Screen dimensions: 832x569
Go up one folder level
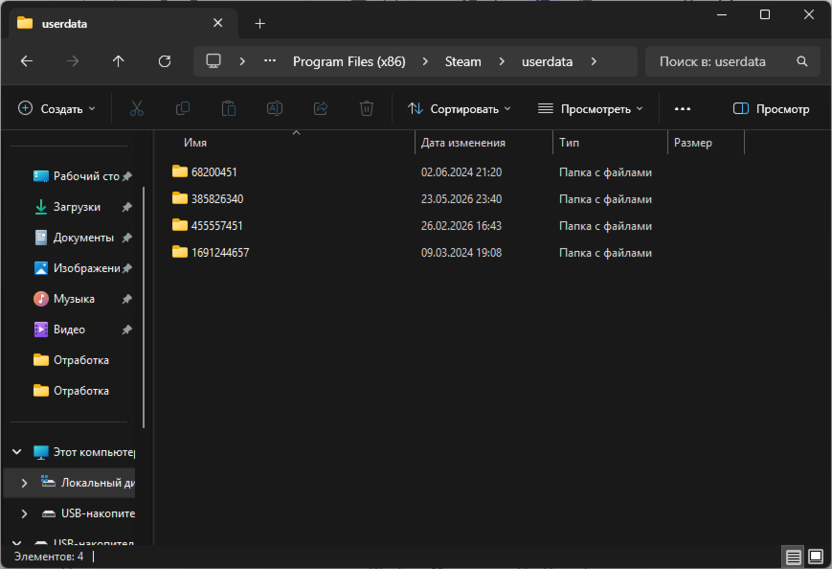(118, 62)
